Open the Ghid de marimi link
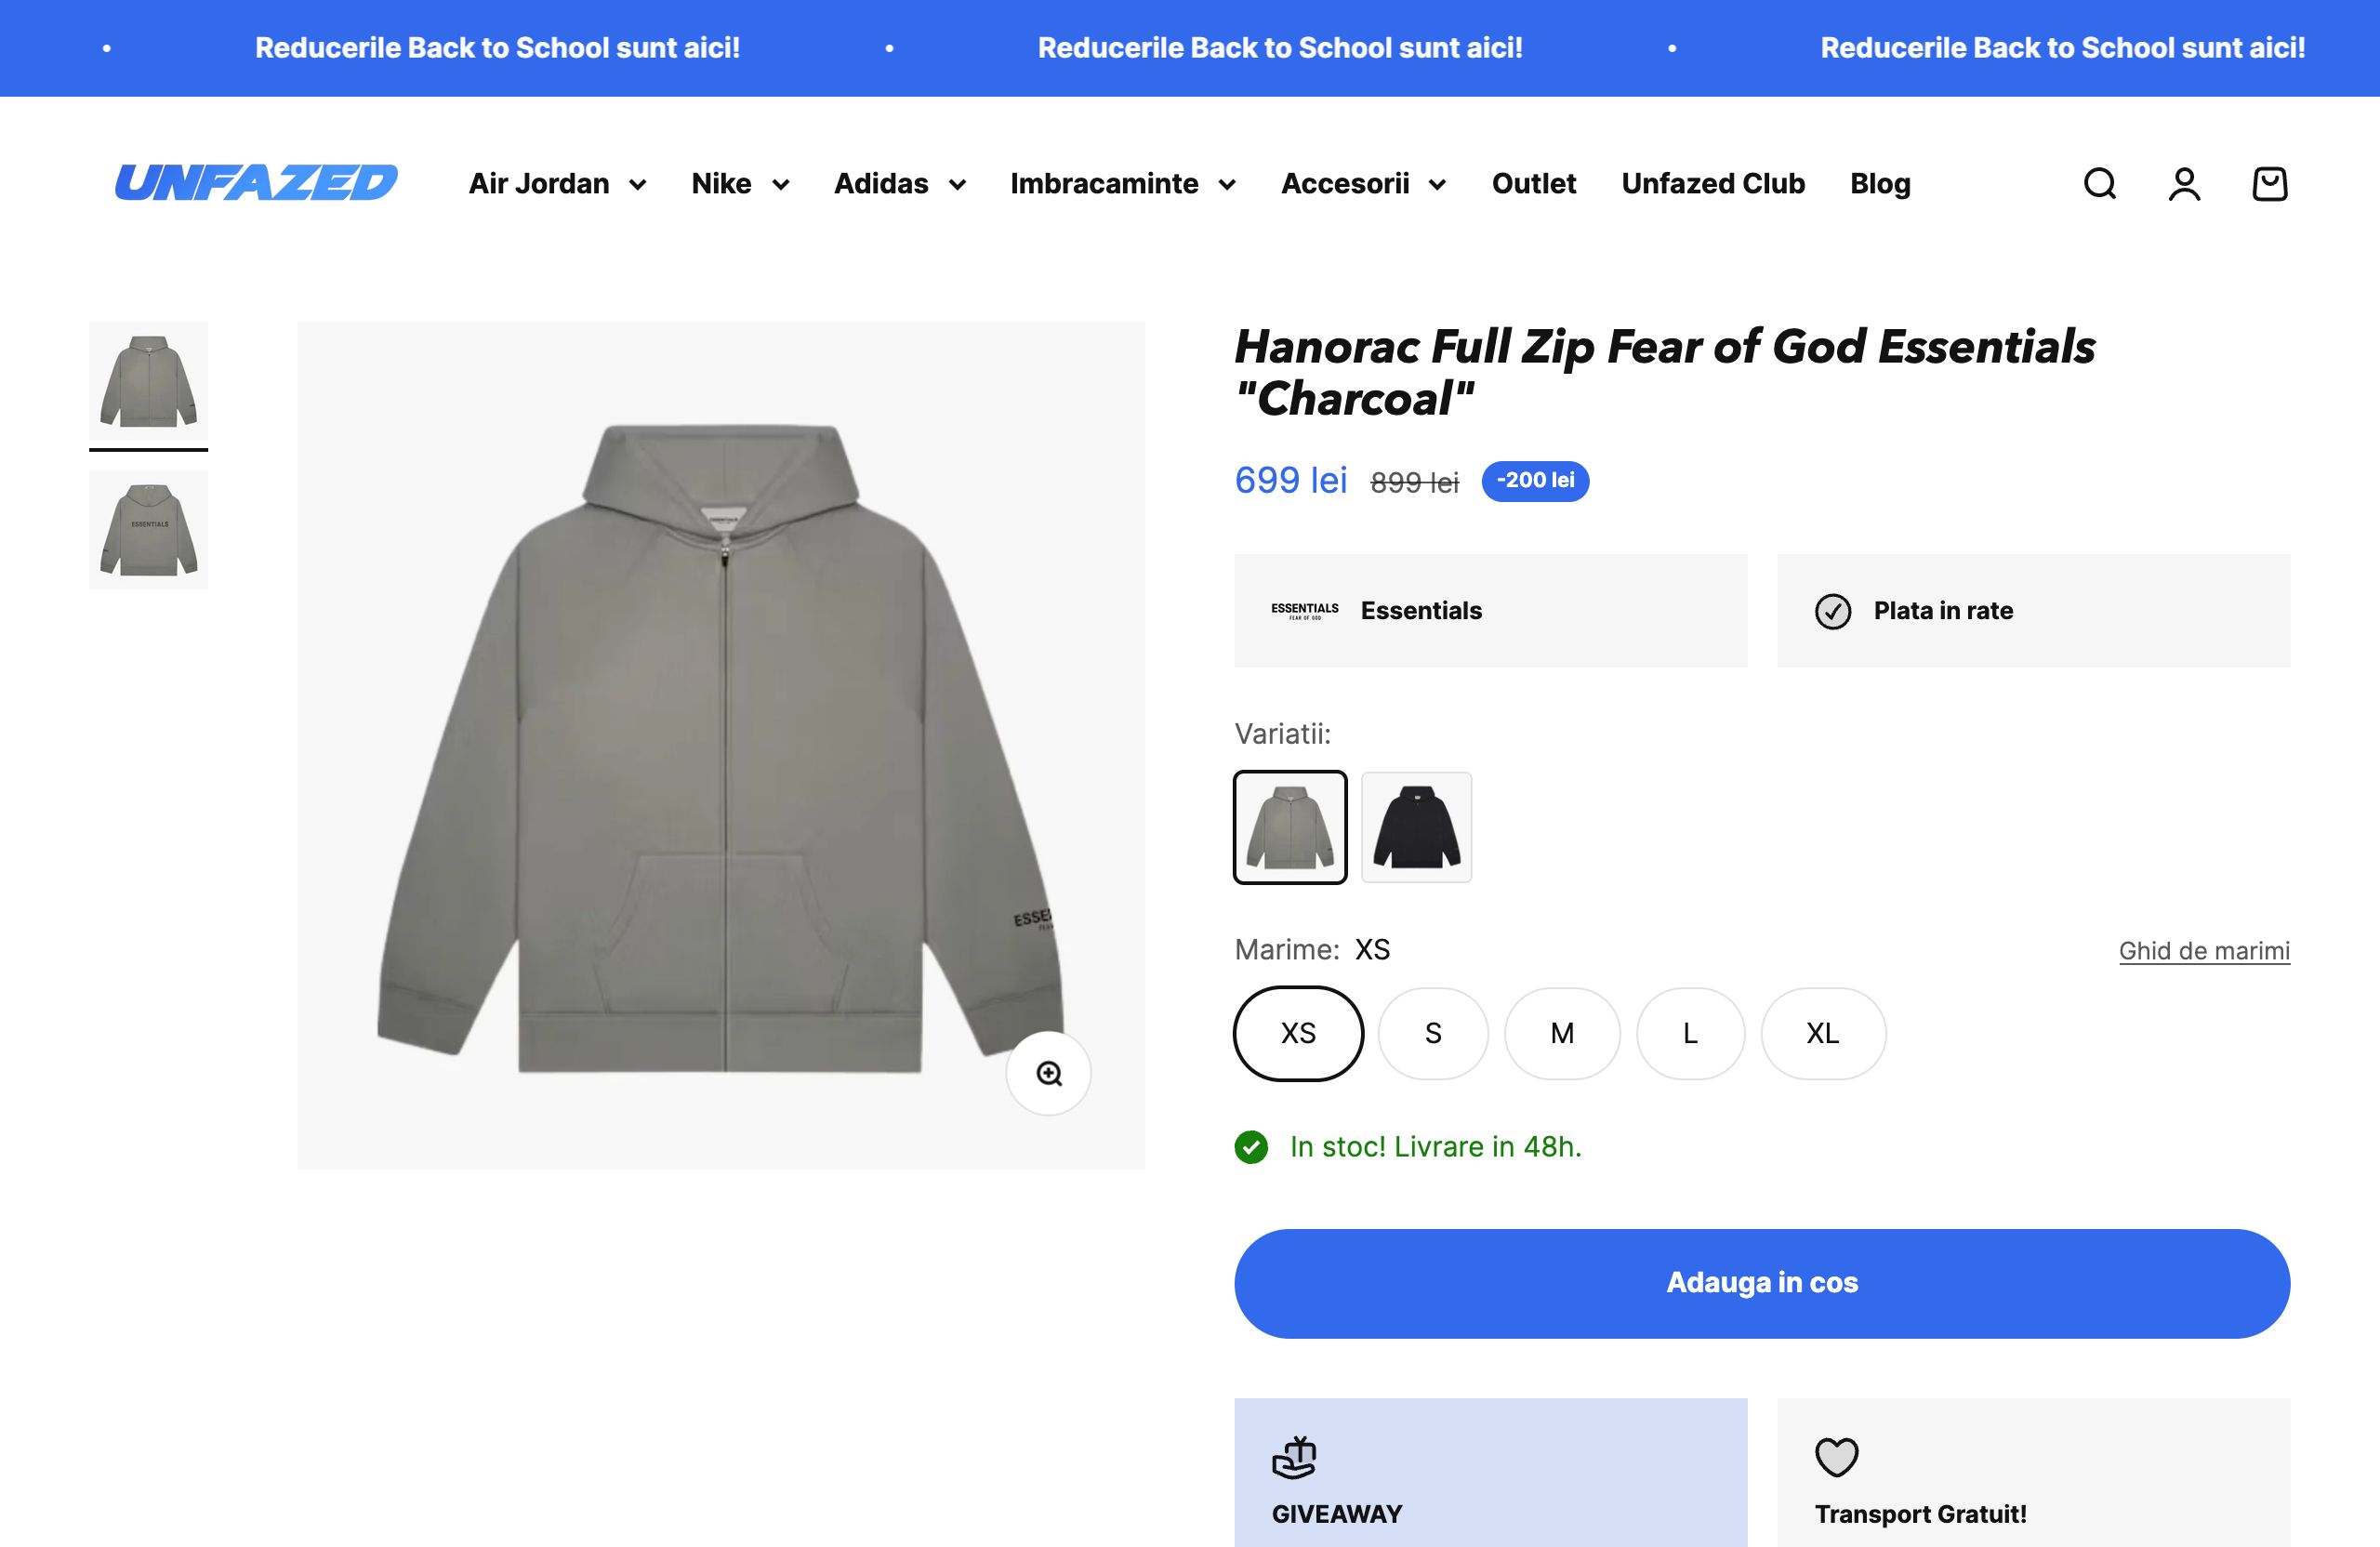The image size is (2380, 1547). pyautogui.click(x=2203, y=950)
